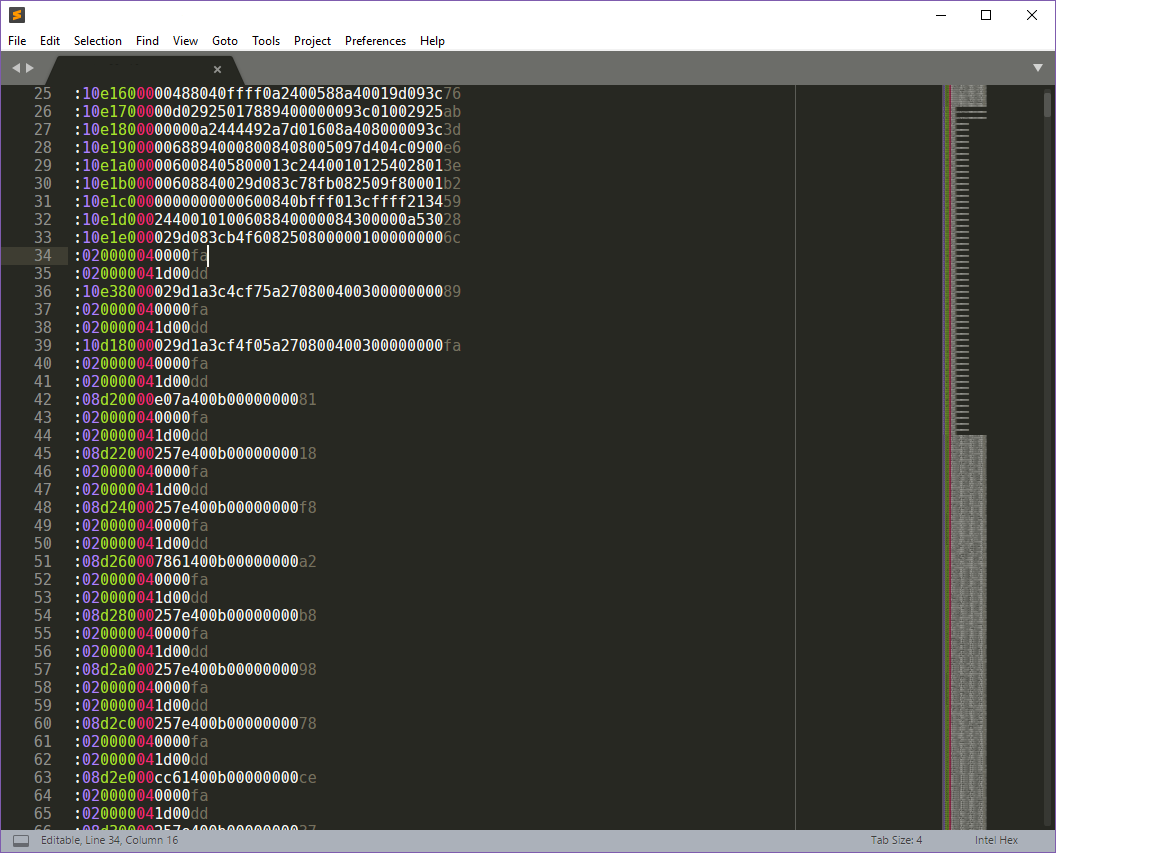The width and height of the screenshot is (1152, 853).
Task: Click the record beginning 08d20000
Action: [x=195, y=400]
